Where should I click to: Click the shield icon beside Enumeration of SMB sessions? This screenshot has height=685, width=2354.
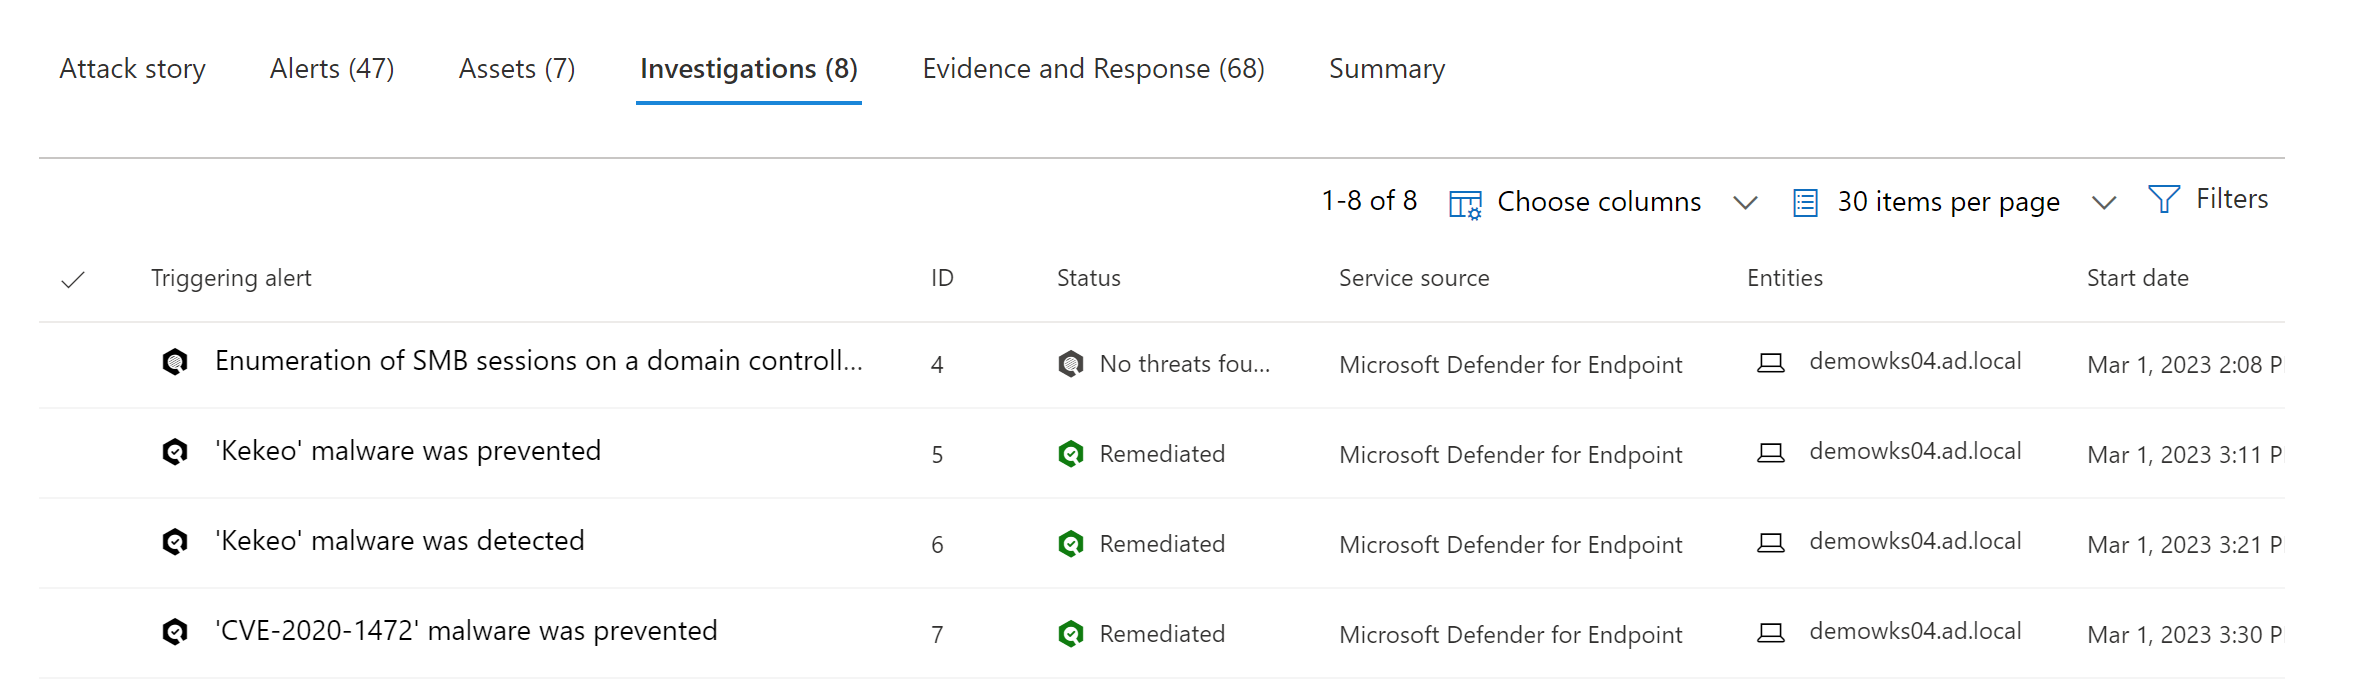[175, 362]
